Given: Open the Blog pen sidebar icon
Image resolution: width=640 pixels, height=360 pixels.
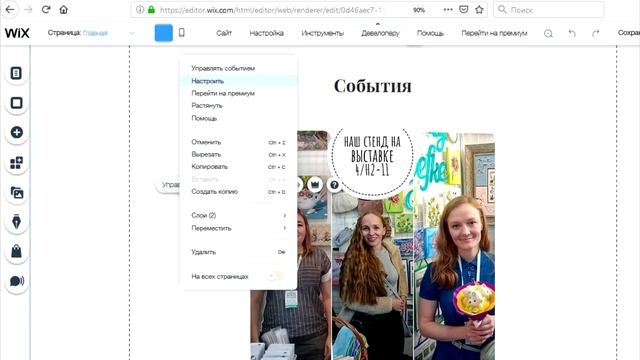Looking at the screenshot, I should click(x=16, y=222).
